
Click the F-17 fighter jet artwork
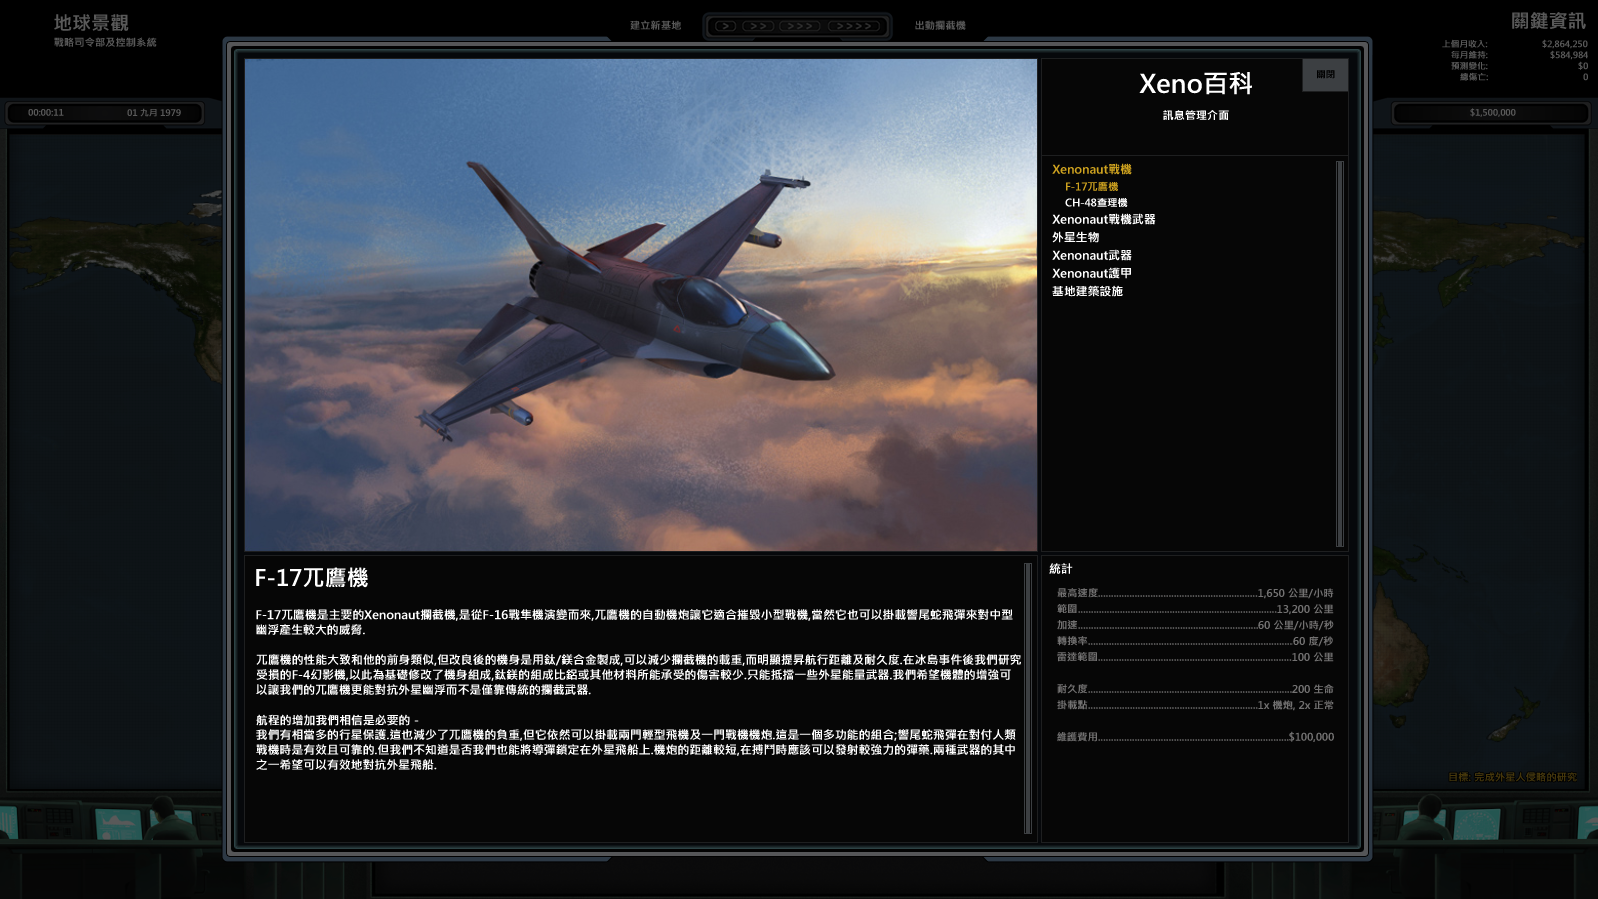[x=640, y=305]
